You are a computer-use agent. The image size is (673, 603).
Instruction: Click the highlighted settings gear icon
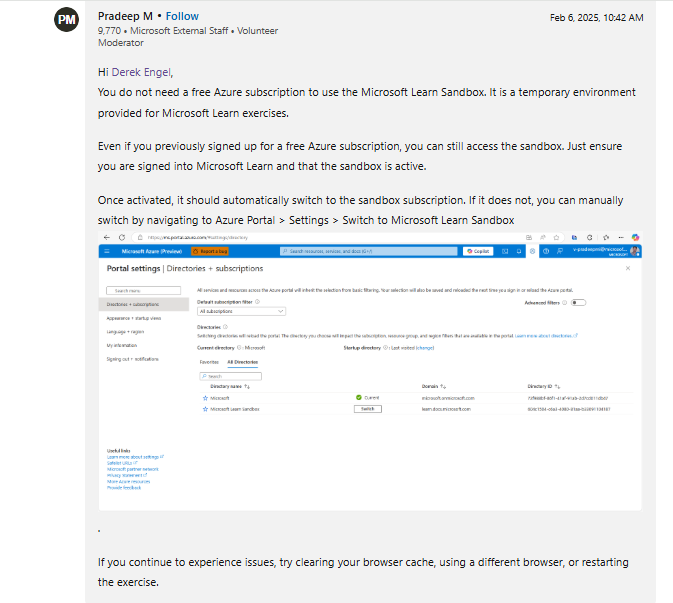[x=532, y=251]
